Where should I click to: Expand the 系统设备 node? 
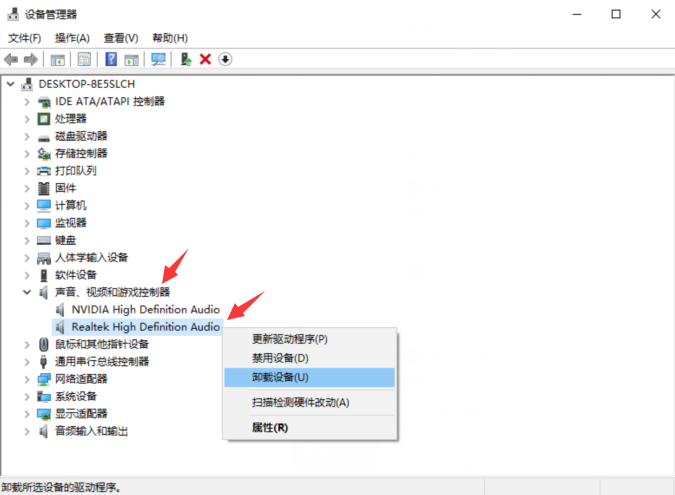click(x=27, y=396)
